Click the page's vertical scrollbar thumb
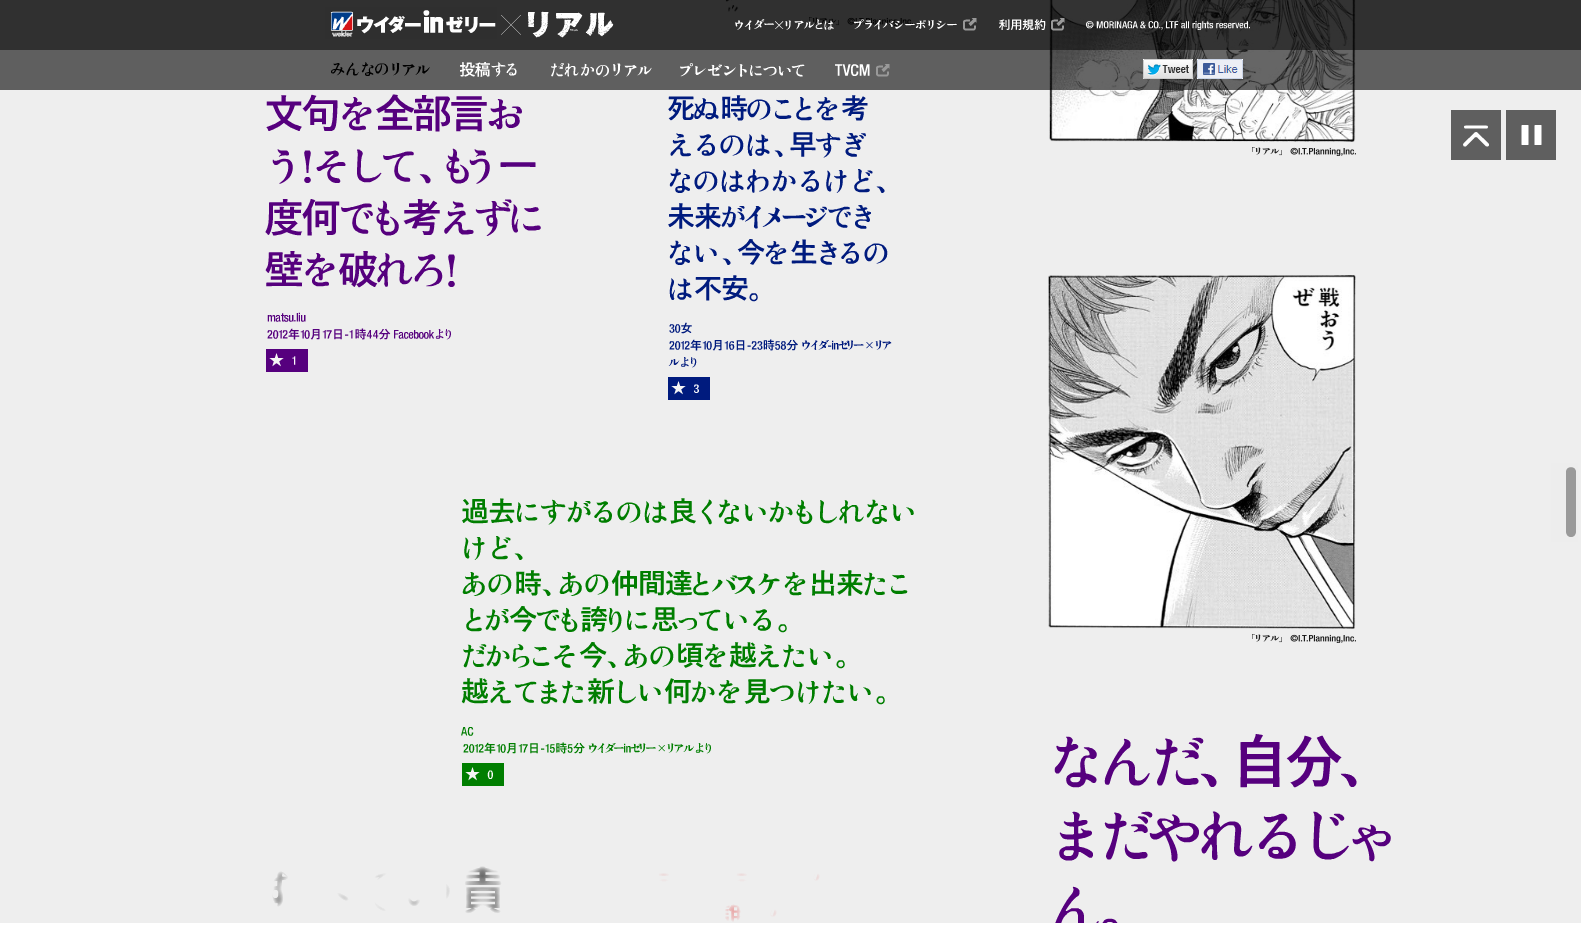Viewport: 1581px width, 928px height. (x=1570, y=501)
